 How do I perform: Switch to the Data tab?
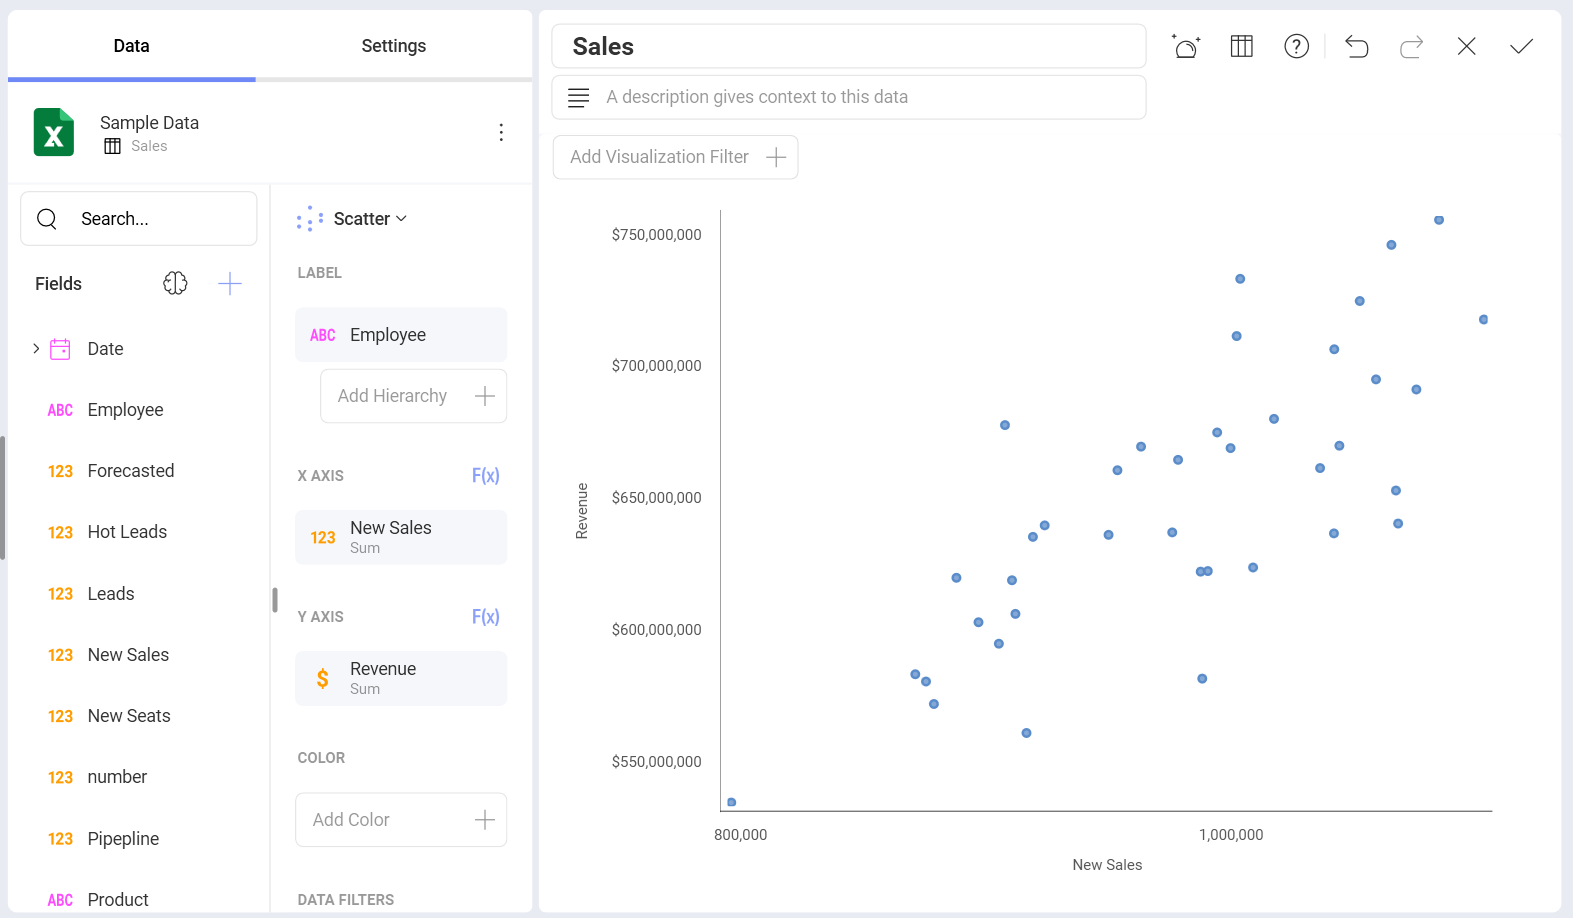point(131,46)
